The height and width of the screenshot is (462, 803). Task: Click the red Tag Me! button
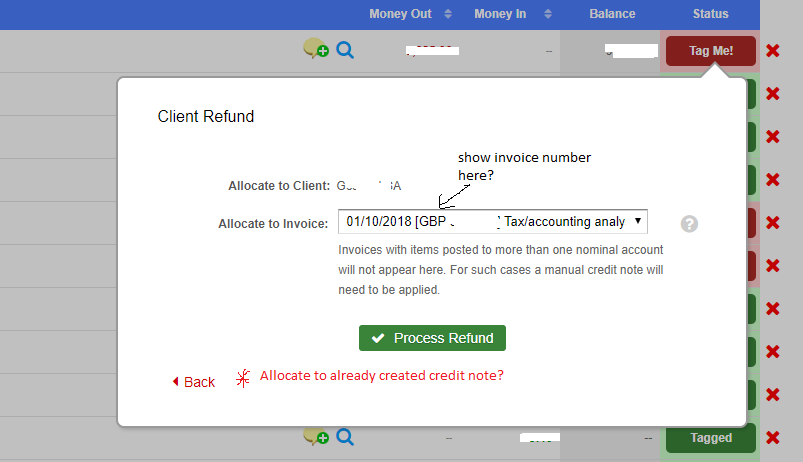[710, 50]
